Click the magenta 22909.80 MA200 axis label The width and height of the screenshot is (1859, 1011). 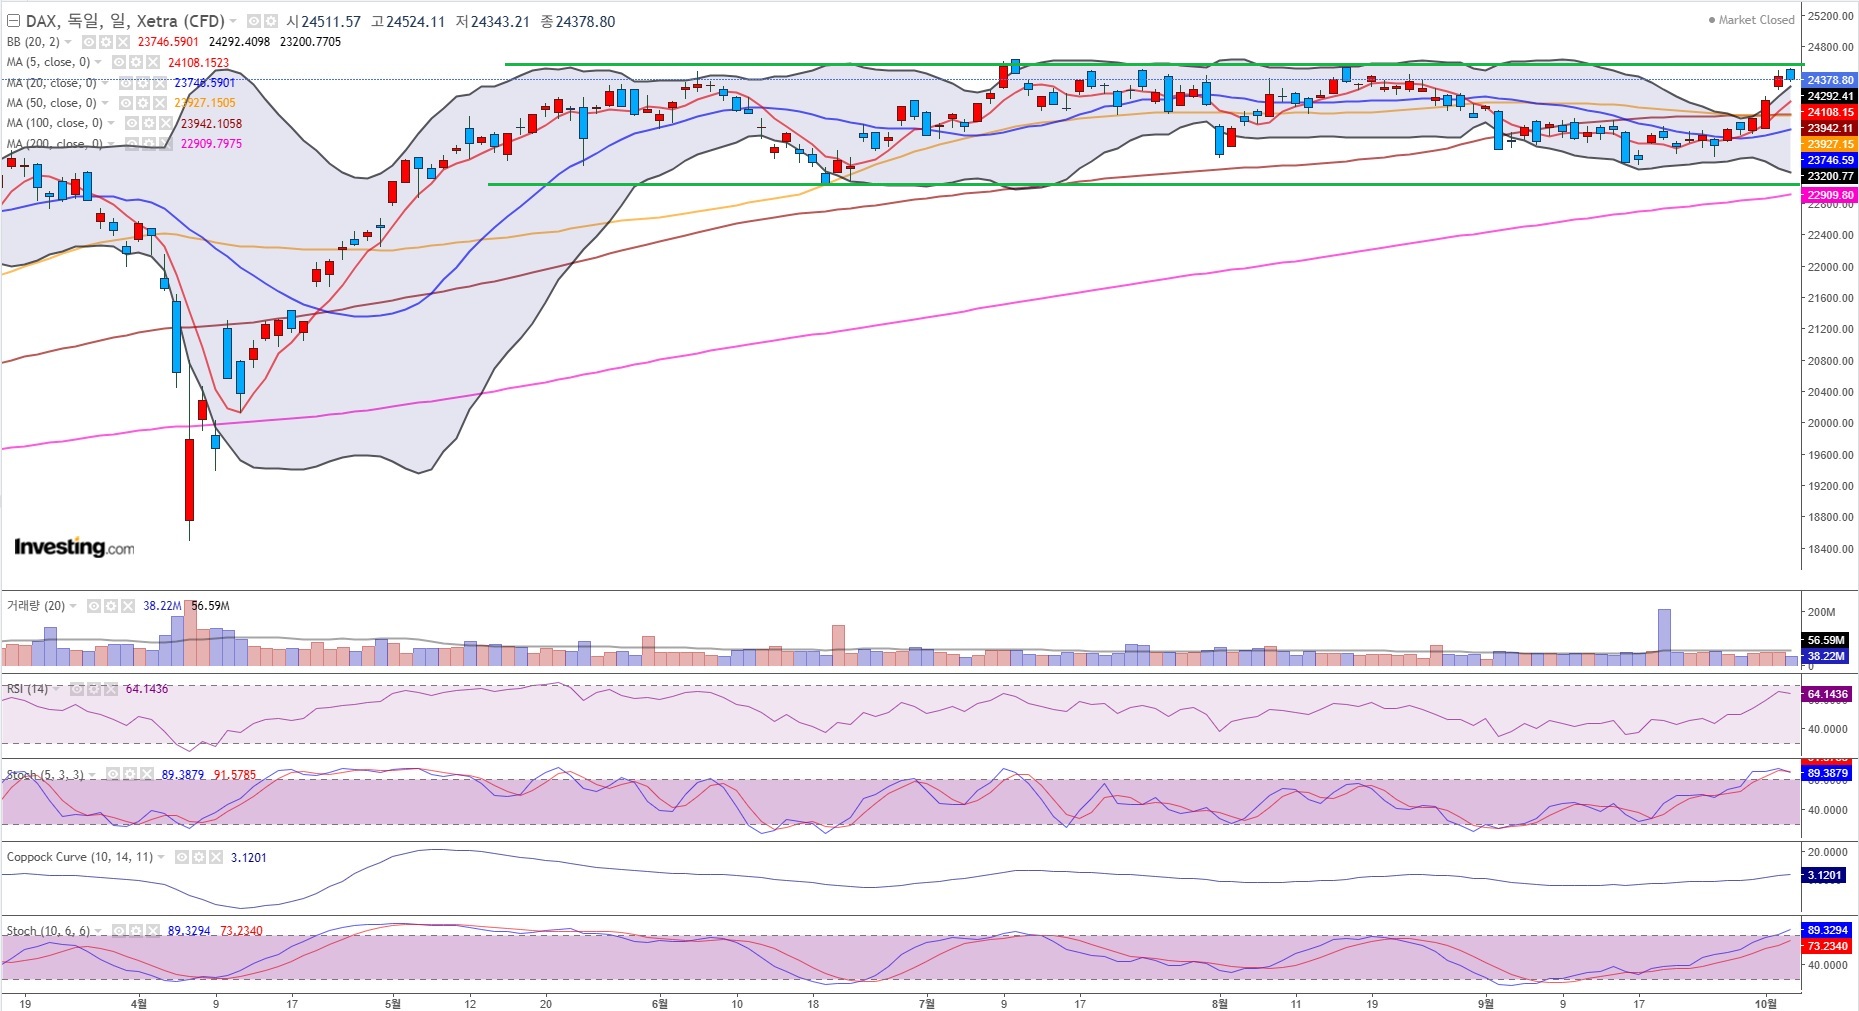coord(1830,196)
